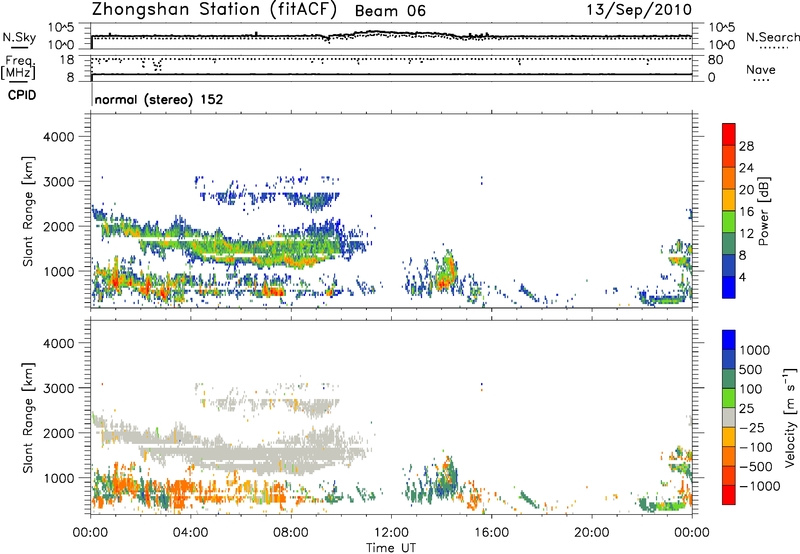Click the "Zhongshan Station (fitACF)" plot title
The width and height of the screenshot is (800, 554).
tap(214, 10)
